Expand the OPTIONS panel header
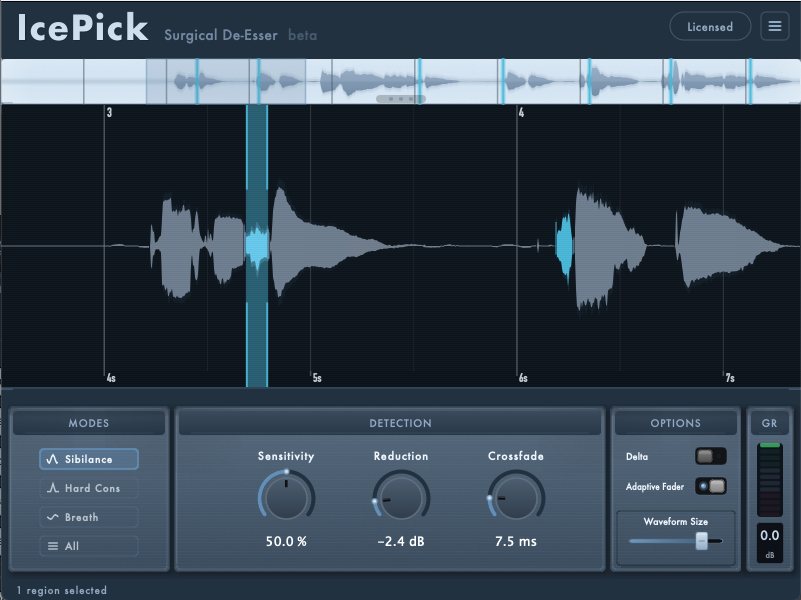The image size is (801, 600). pyautogui.click(x=675, y=422)
